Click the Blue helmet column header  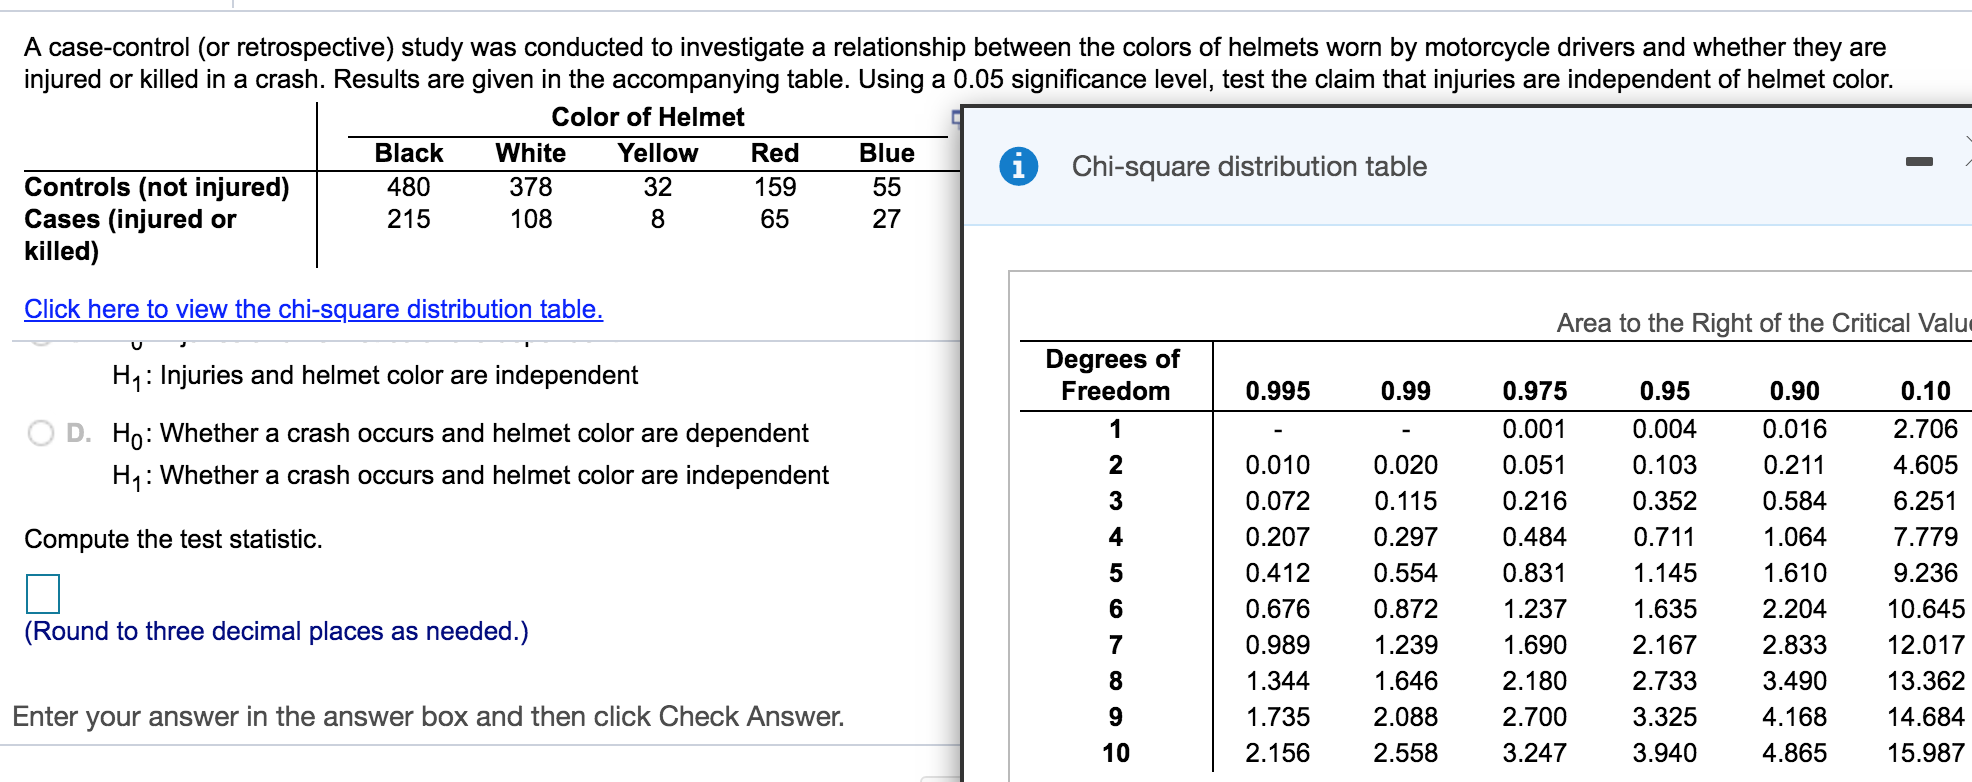[887, 153]
